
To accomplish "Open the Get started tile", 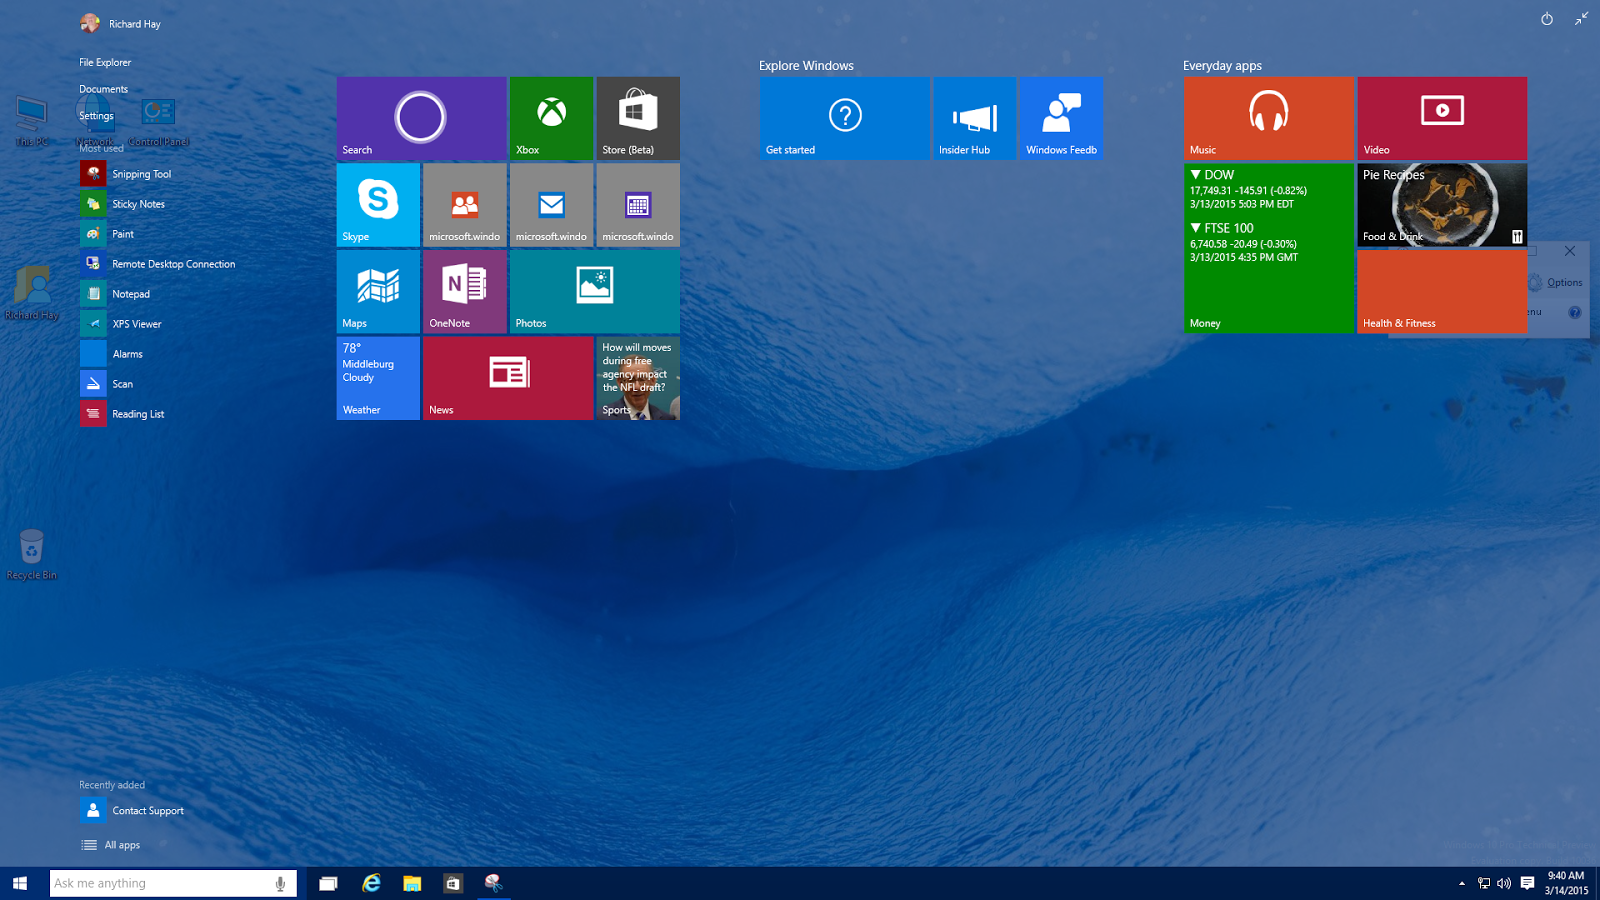I will point(844,118).
